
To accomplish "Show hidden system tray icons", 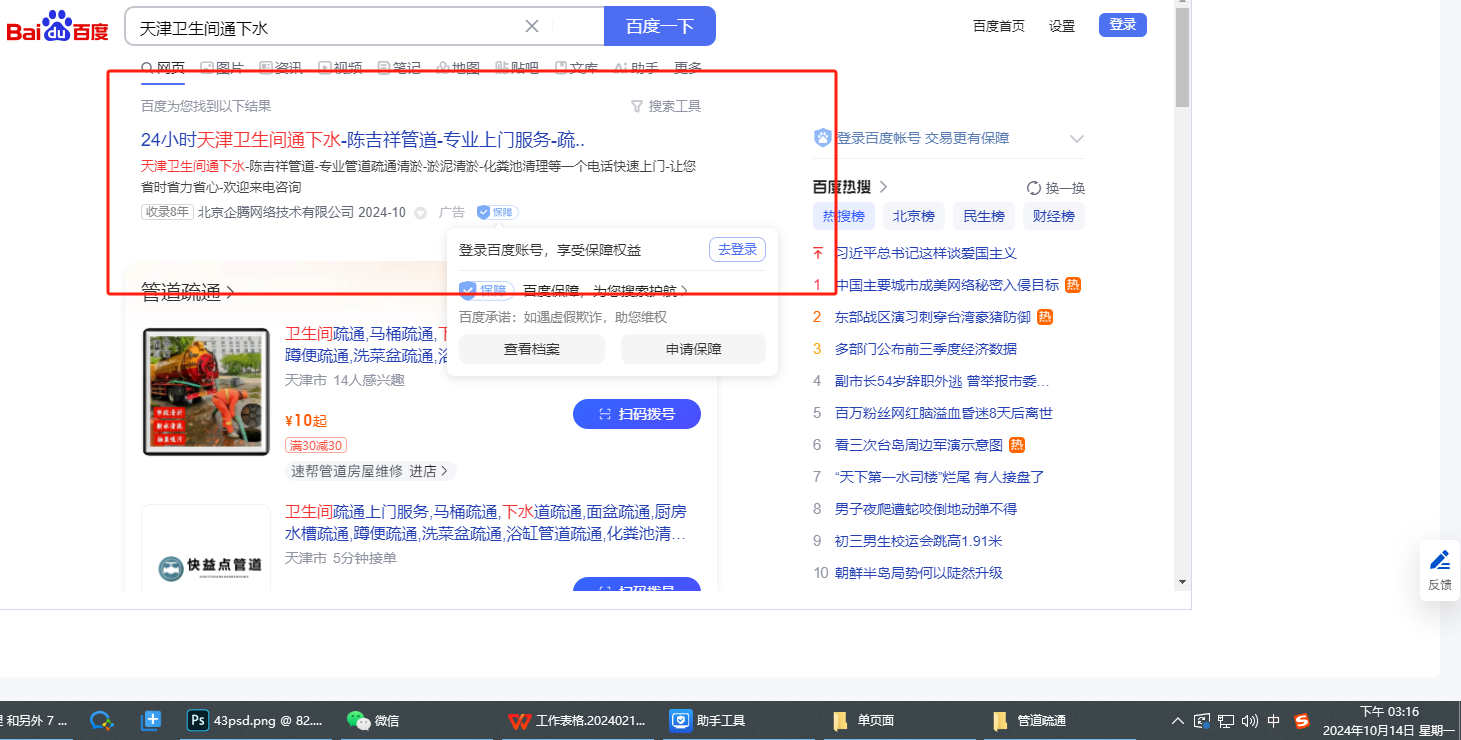I will (1178, 720).
